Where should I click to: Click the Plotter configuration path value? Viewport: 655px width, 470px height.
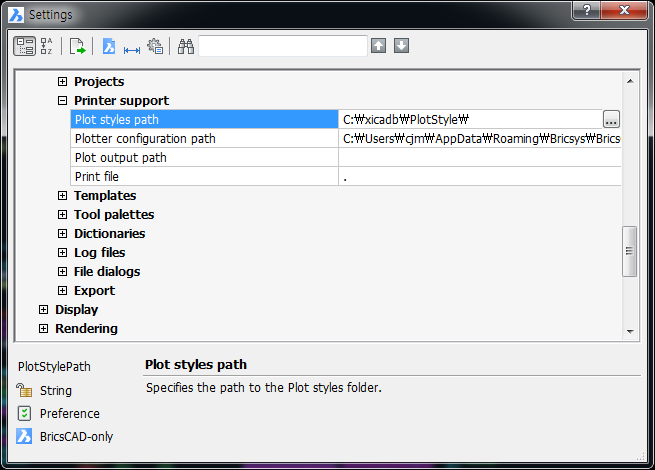click(x=480, y=138)
